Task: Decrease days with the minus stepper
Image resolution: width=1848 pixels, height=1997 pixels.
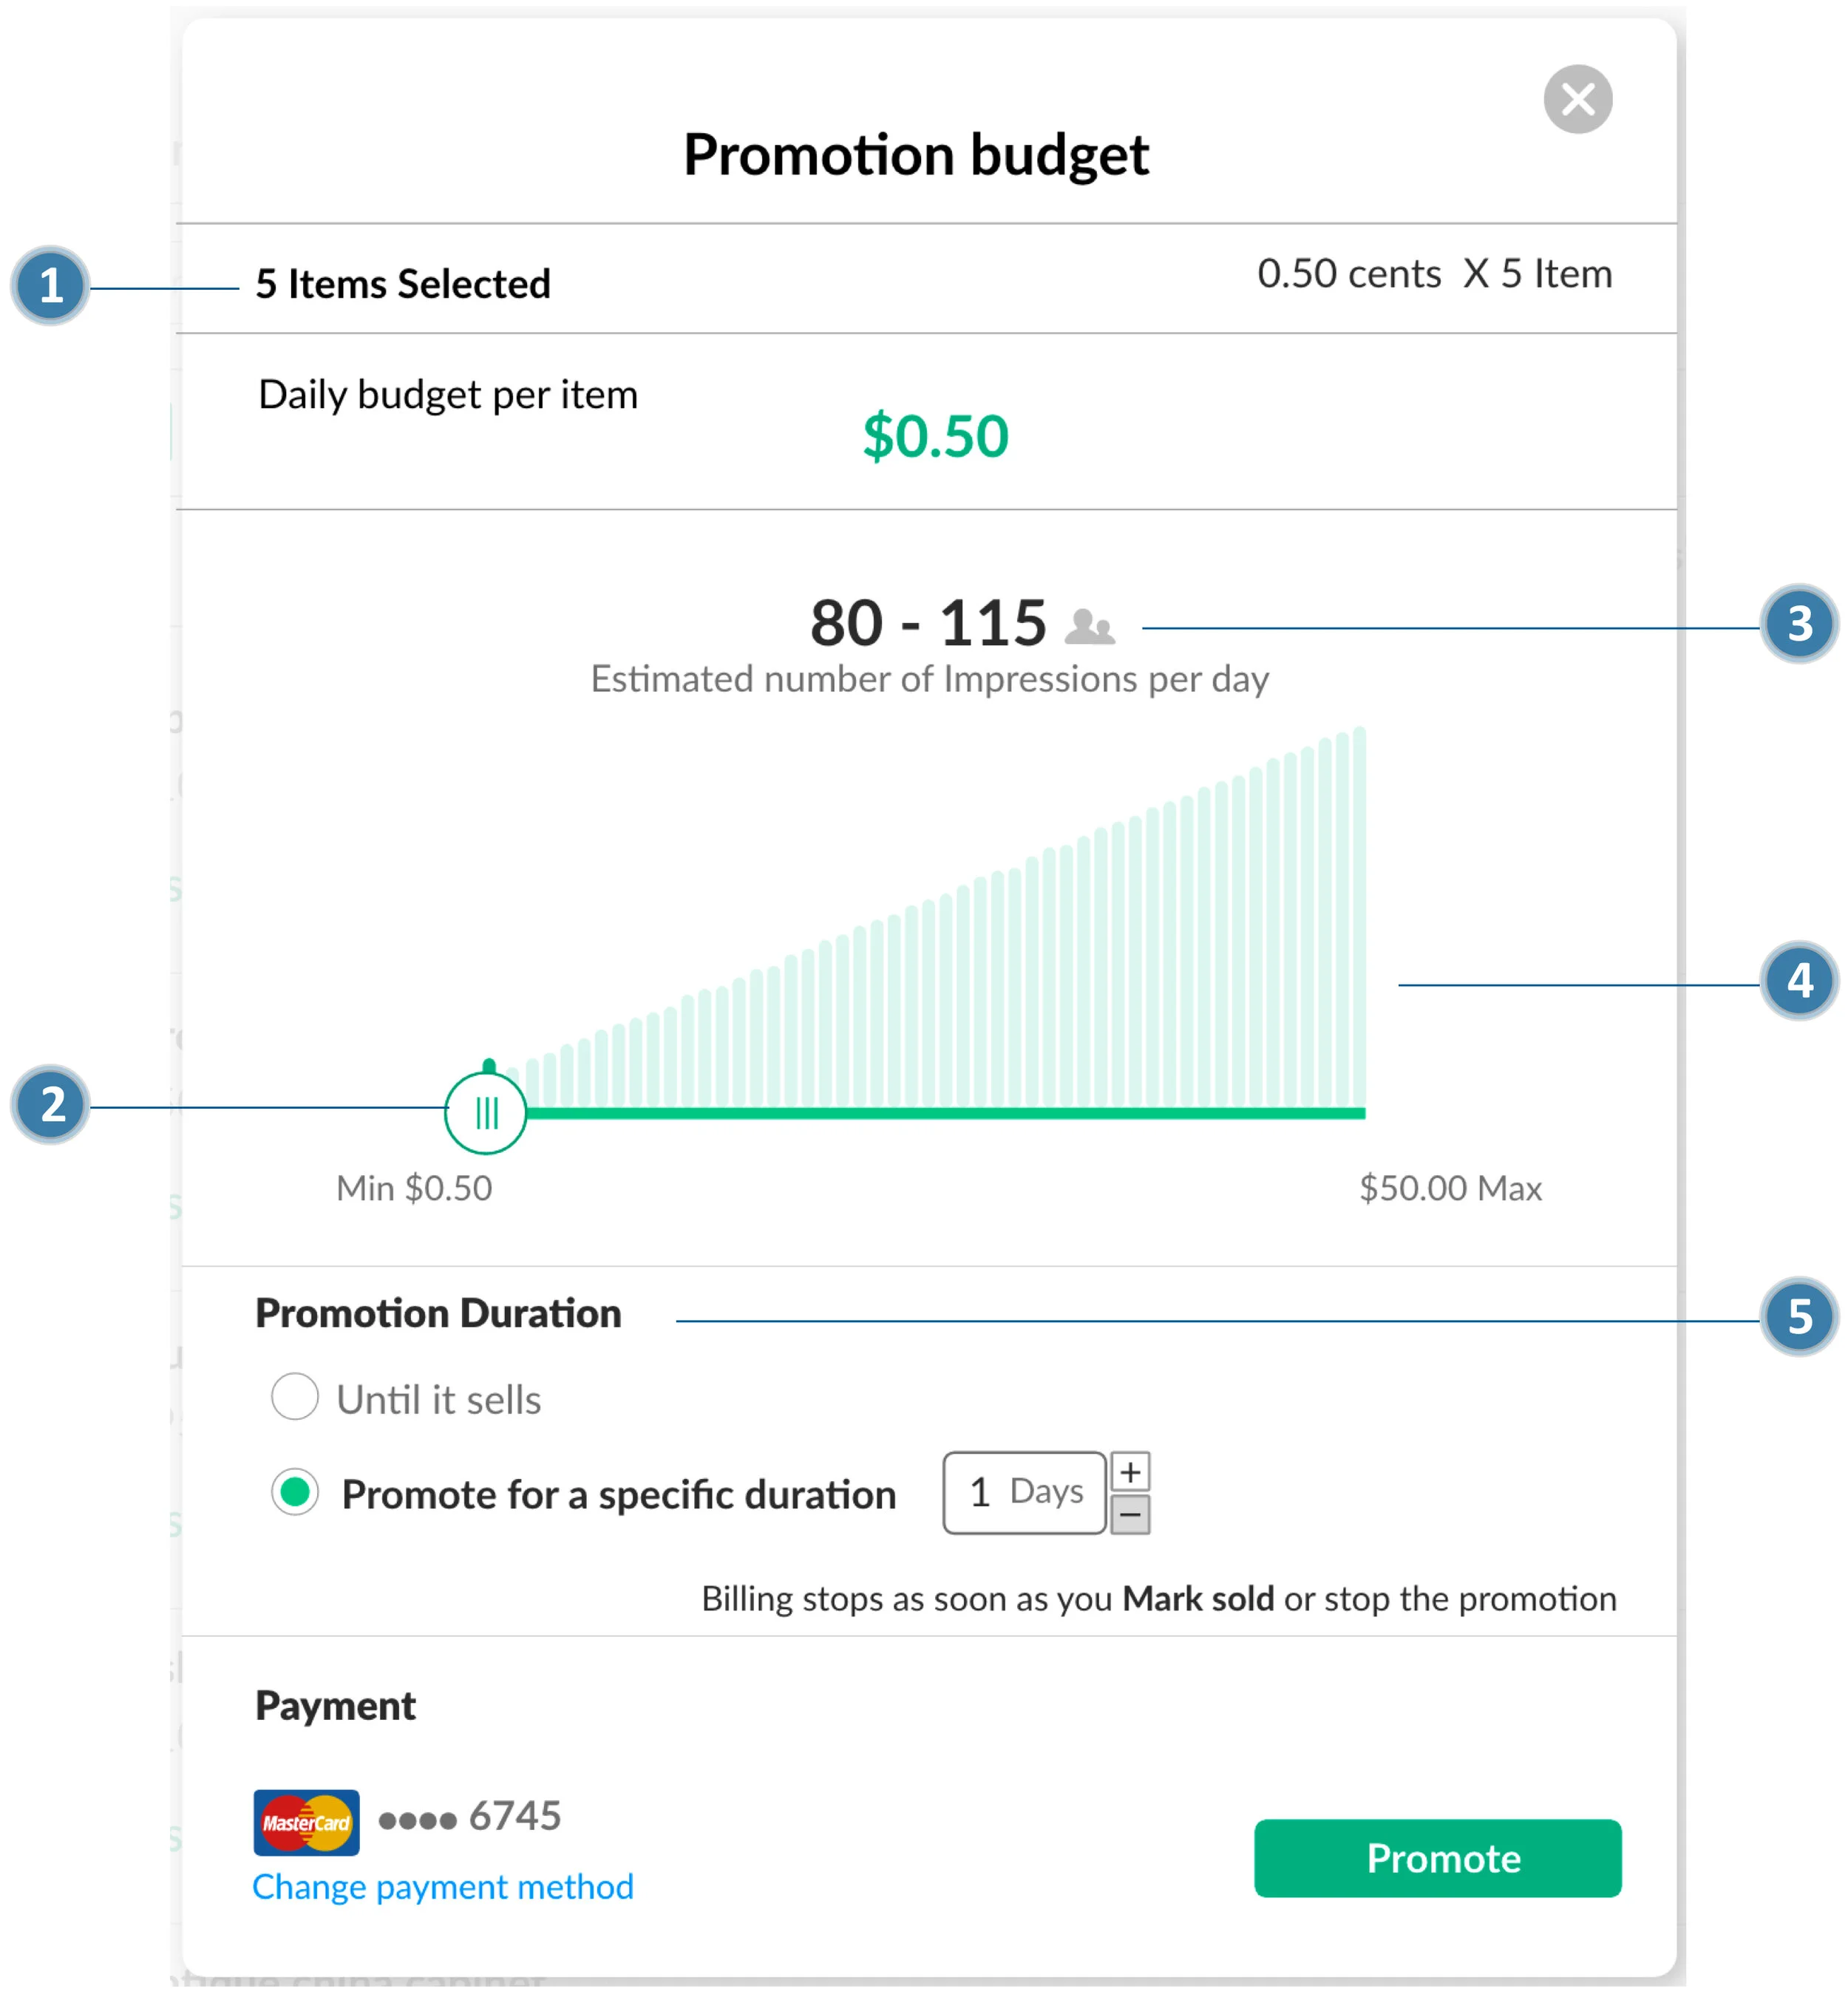Action: click(1130, 1514)
